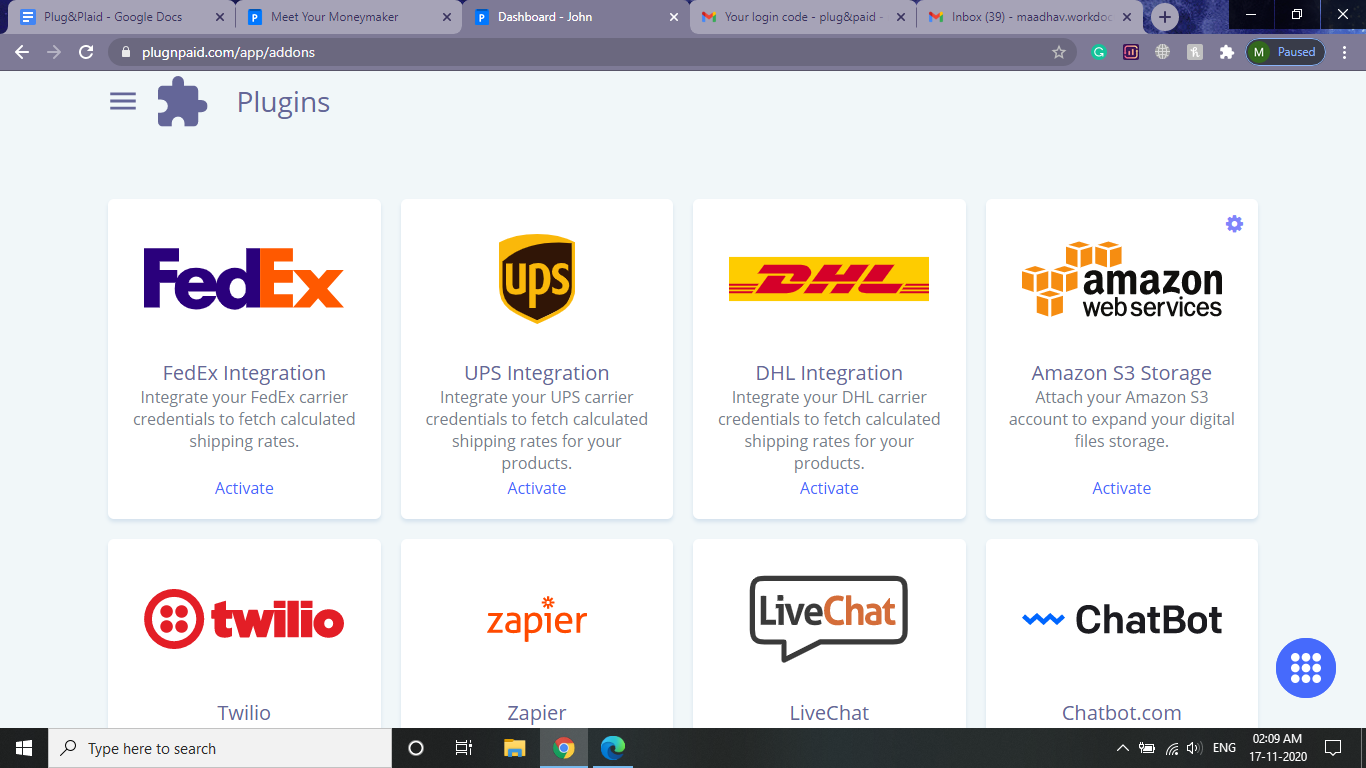Click the Plugins page heading
The height and width of the screenshot is (768, 1366).
point(283,102)
